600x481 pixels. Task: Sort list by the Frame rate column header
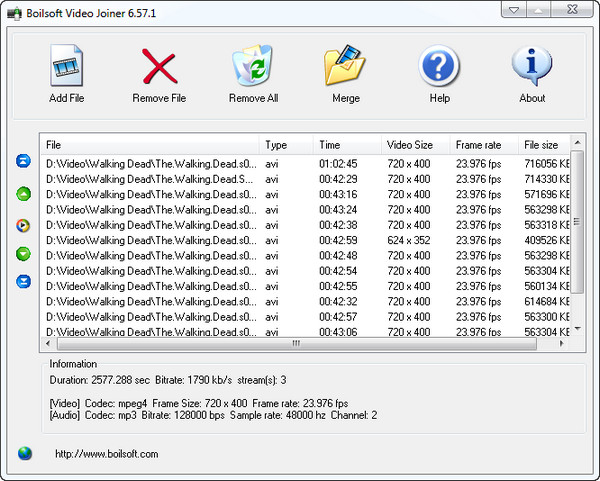[x=484, y=145]
